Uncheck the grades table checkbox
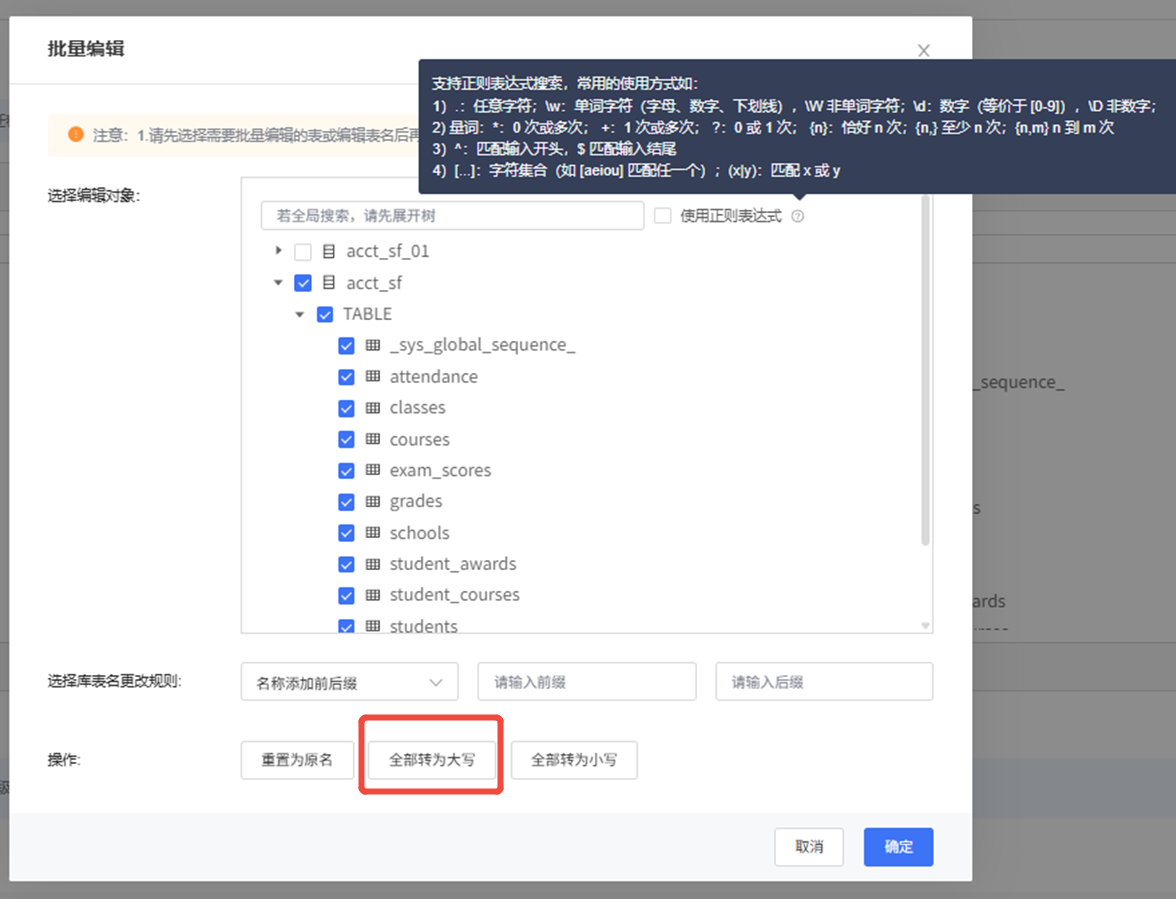 [346, 502]
